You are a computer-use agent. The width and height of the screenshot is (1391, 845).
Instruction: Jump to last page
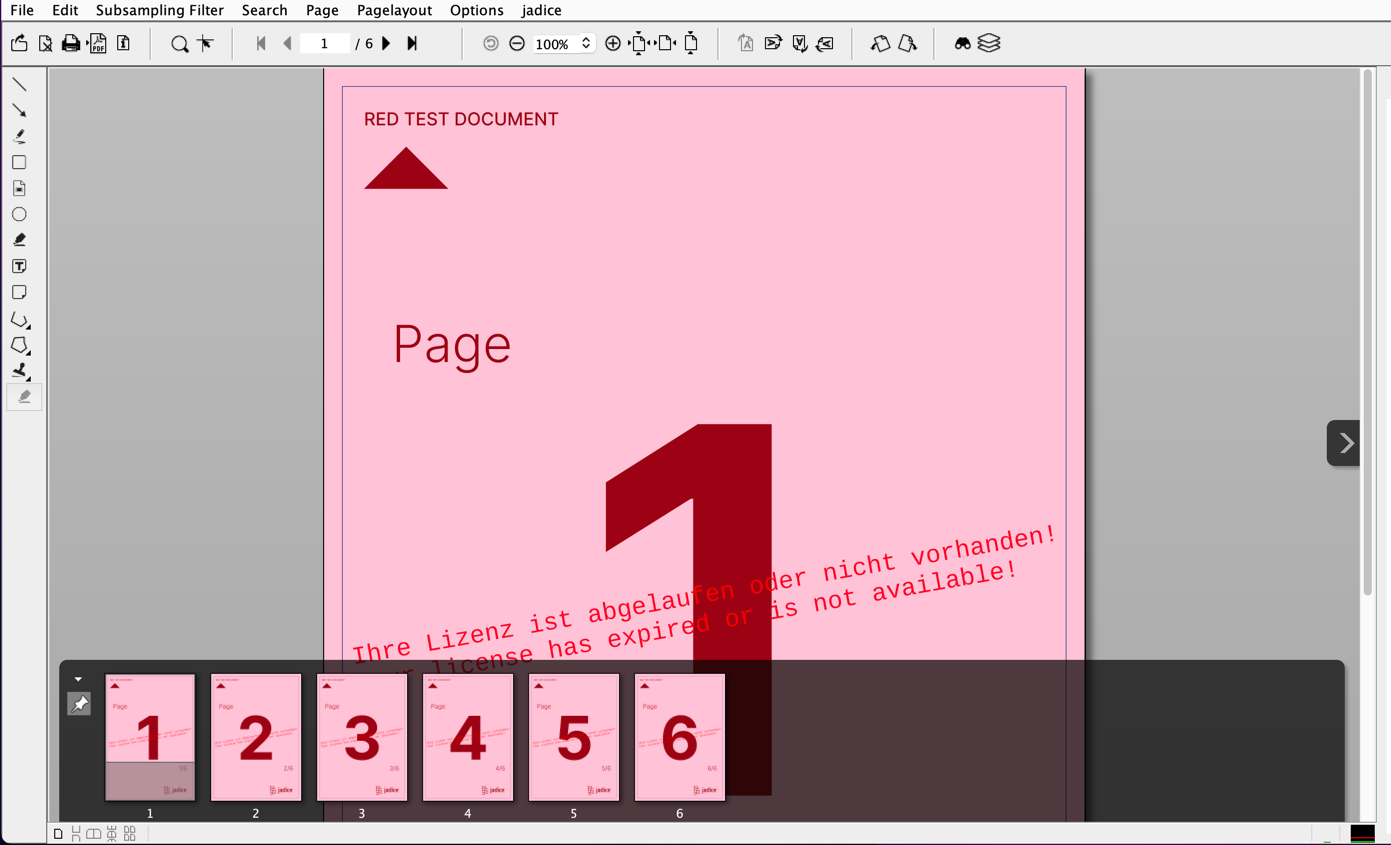pyautogui.click(x=412, y=43)
